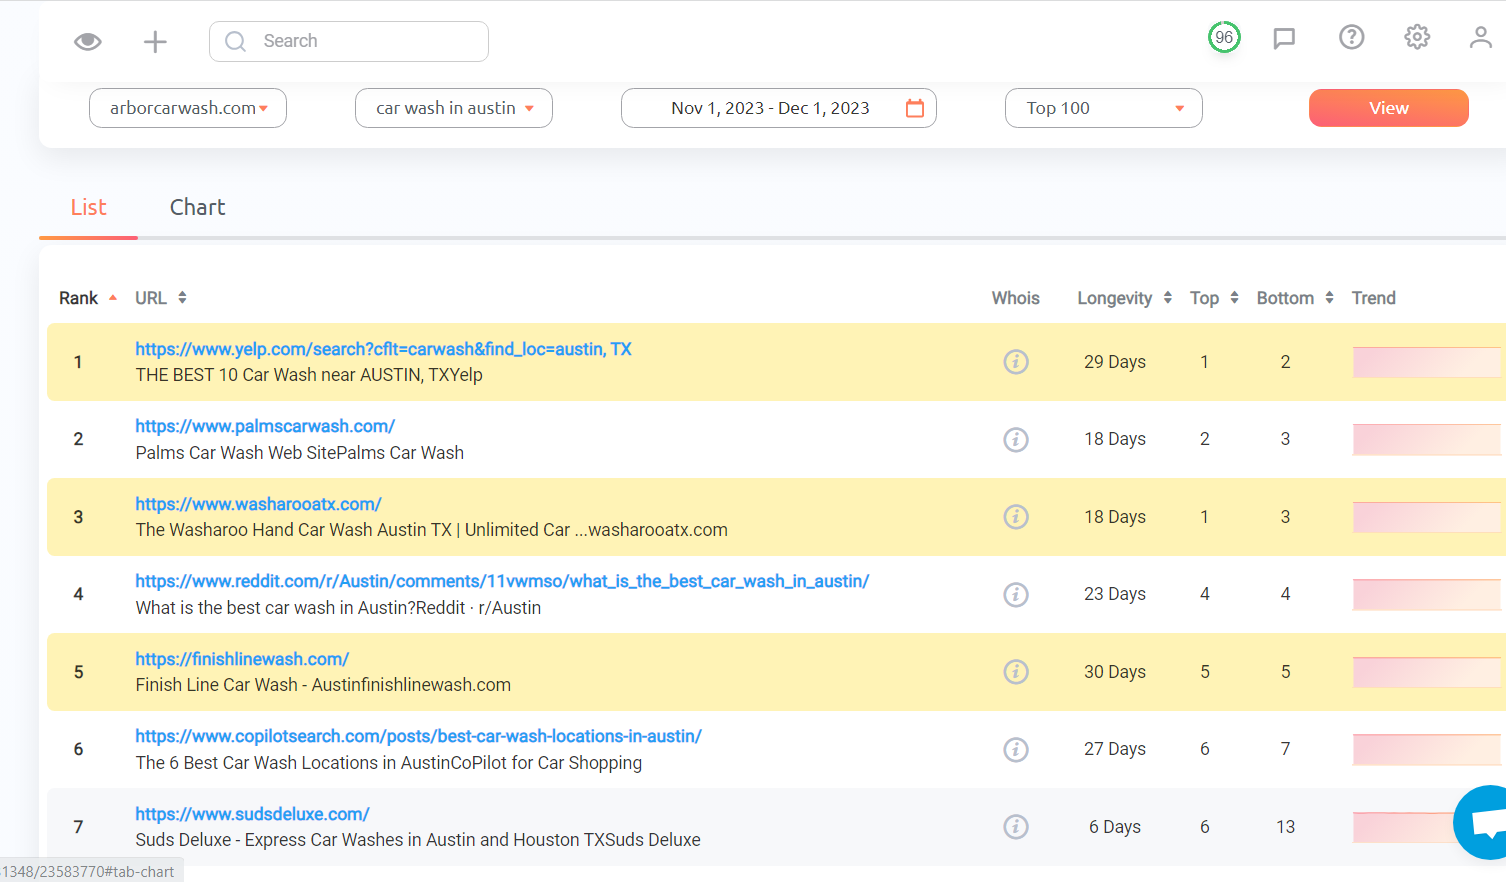Open the score badge showing 96
The height and width of the screenshot is (882, 1506).
tap(1224, 38)
